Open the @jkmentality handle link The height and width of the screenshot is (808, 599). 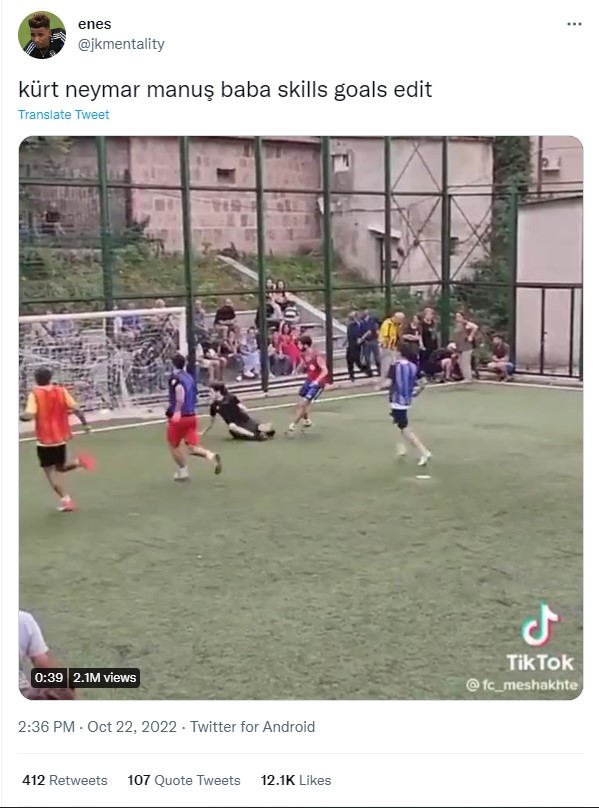click(x=121, y=44)
